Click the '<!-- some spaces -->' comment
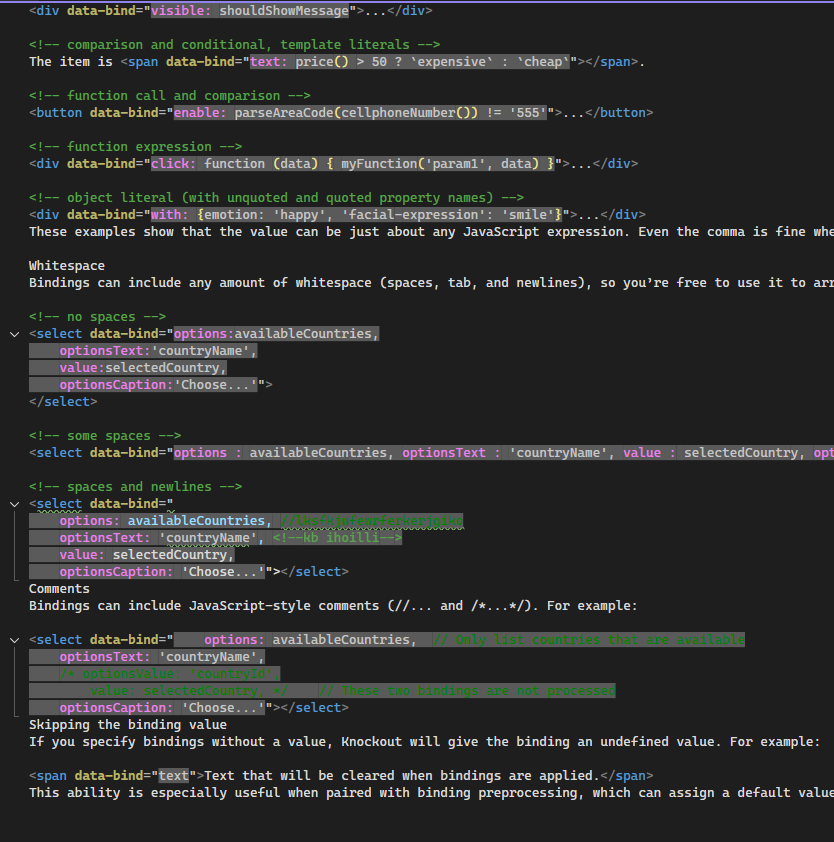834x842 pixels. [x=105, y=436]
